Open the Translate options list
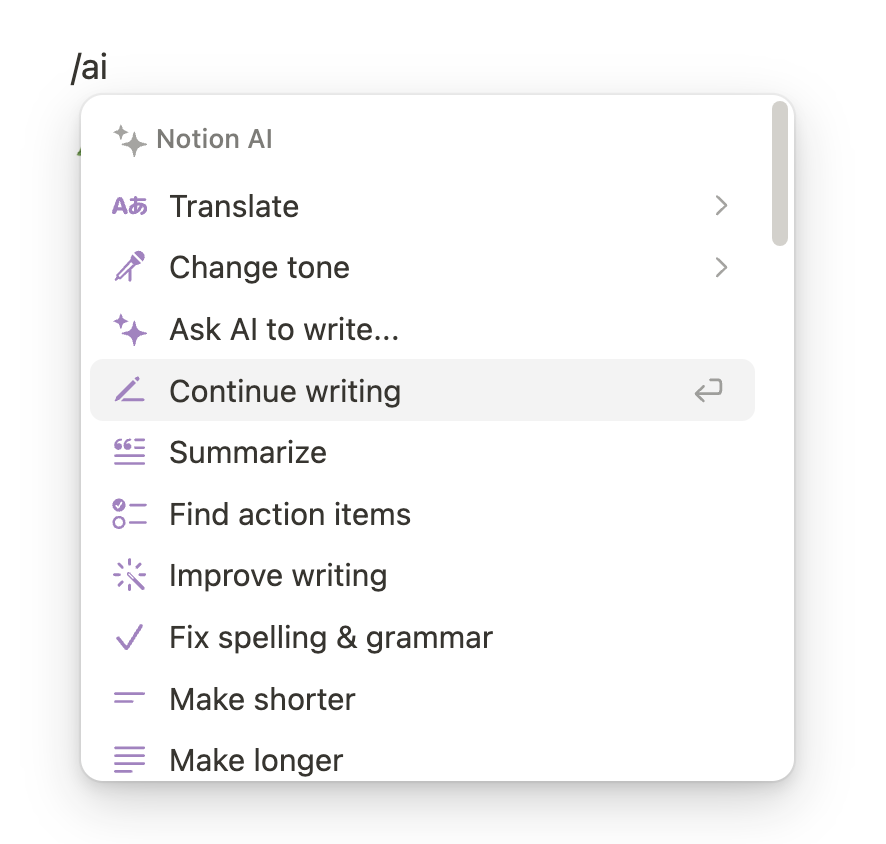Viewport: 886px width, 844px height. tap(234, 206)
